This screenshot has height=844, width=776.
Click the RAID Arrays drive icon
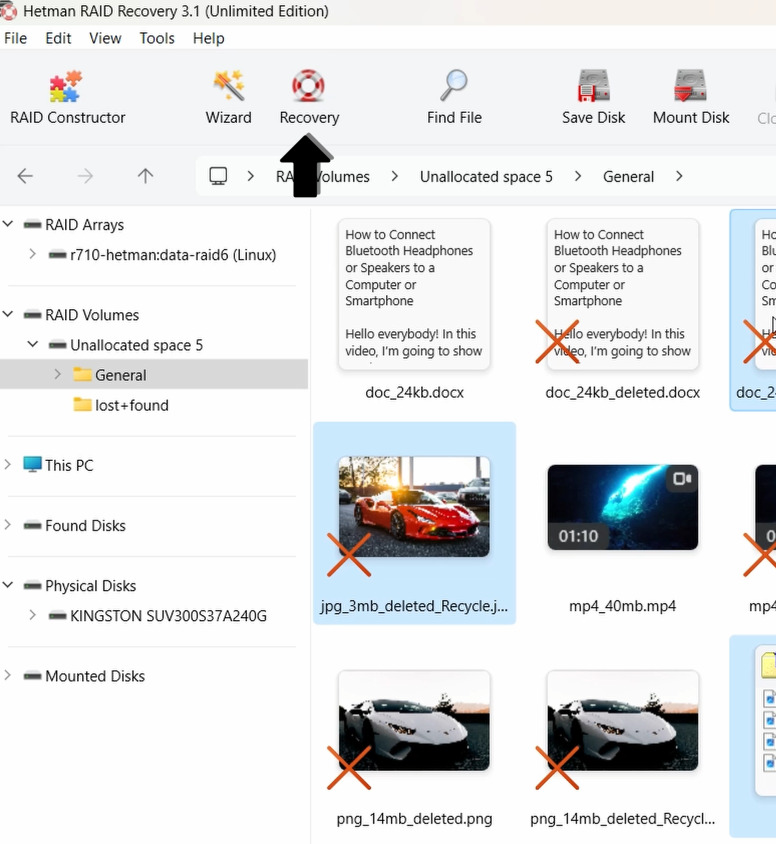[x=32, y=224]
